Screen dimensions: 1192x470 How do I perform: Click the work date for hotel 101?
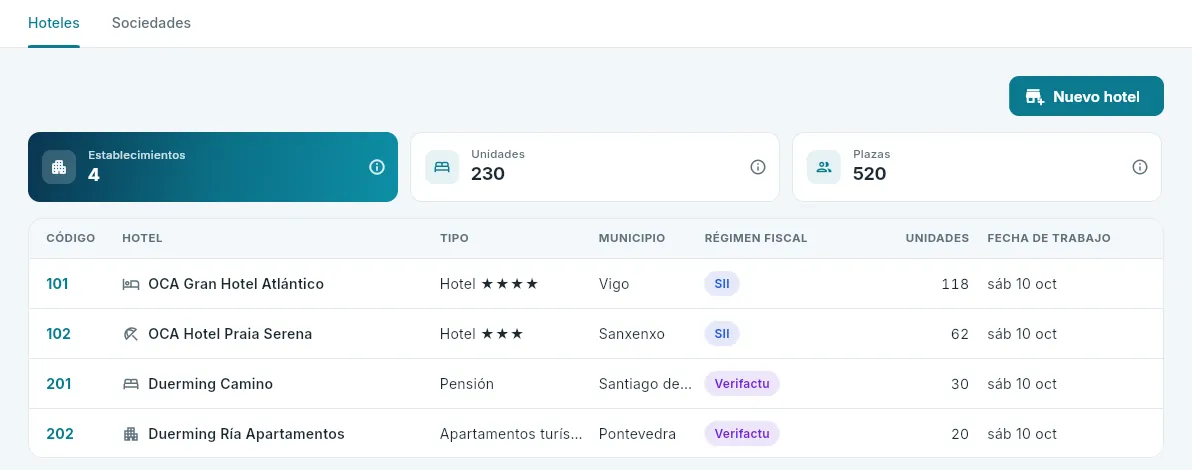click(1022, 284)
